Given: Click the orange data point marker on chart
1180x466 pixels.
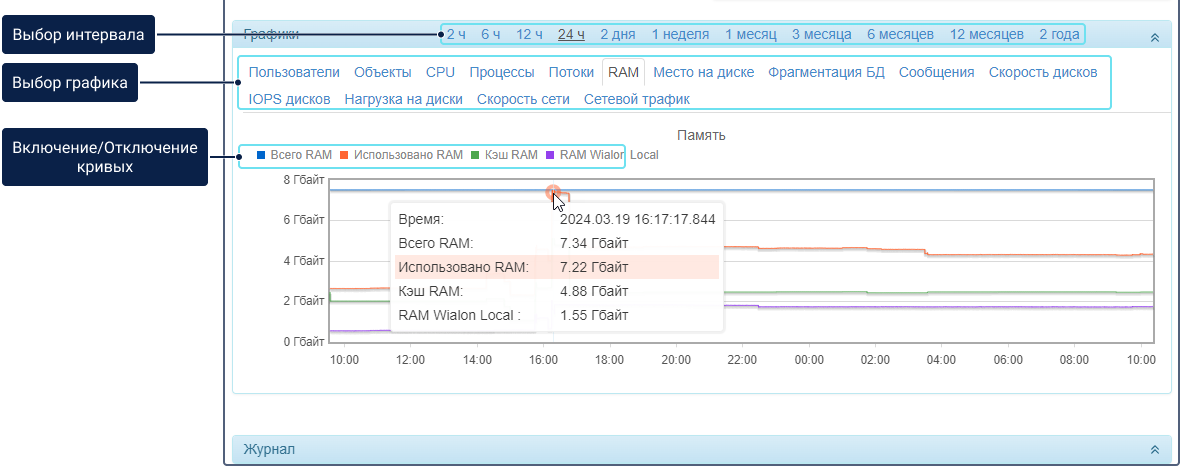Looking at the screenshot, I should coord(552,192).
